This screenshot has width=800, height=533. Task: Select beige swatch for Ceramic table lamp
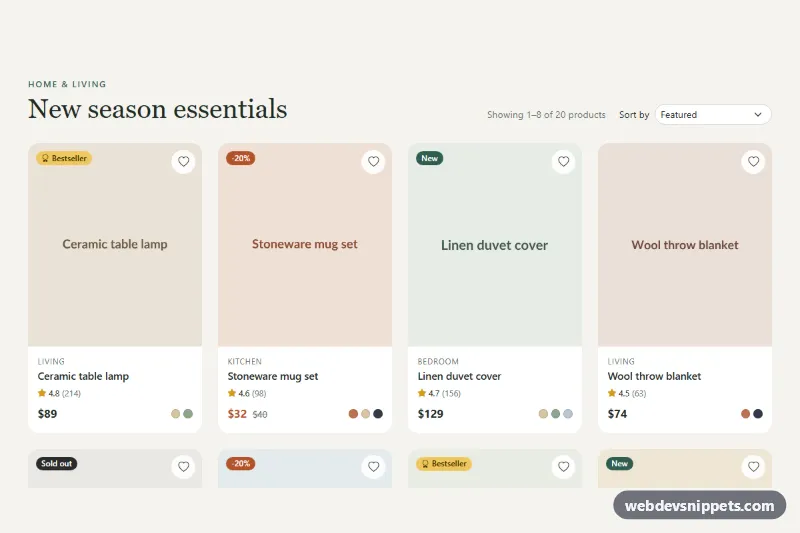tap(176, 414)
